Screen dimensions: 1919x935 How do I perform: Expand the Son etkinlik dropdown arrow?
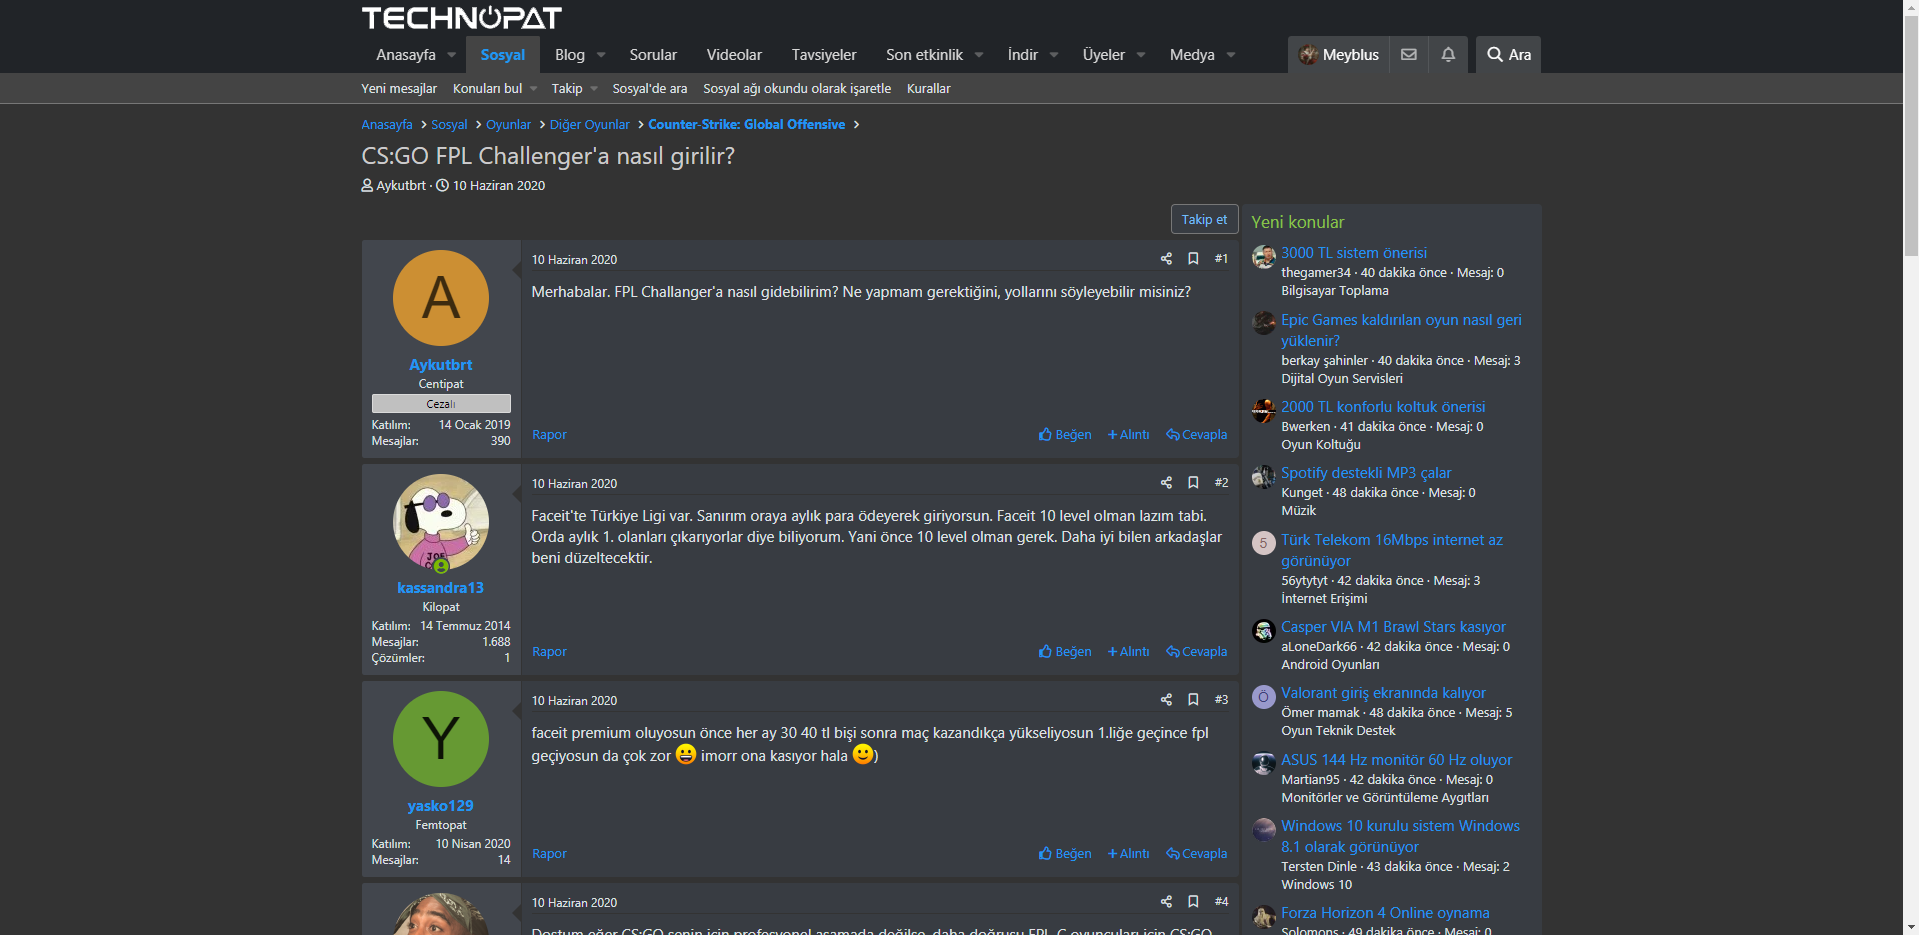coord(979,55)
